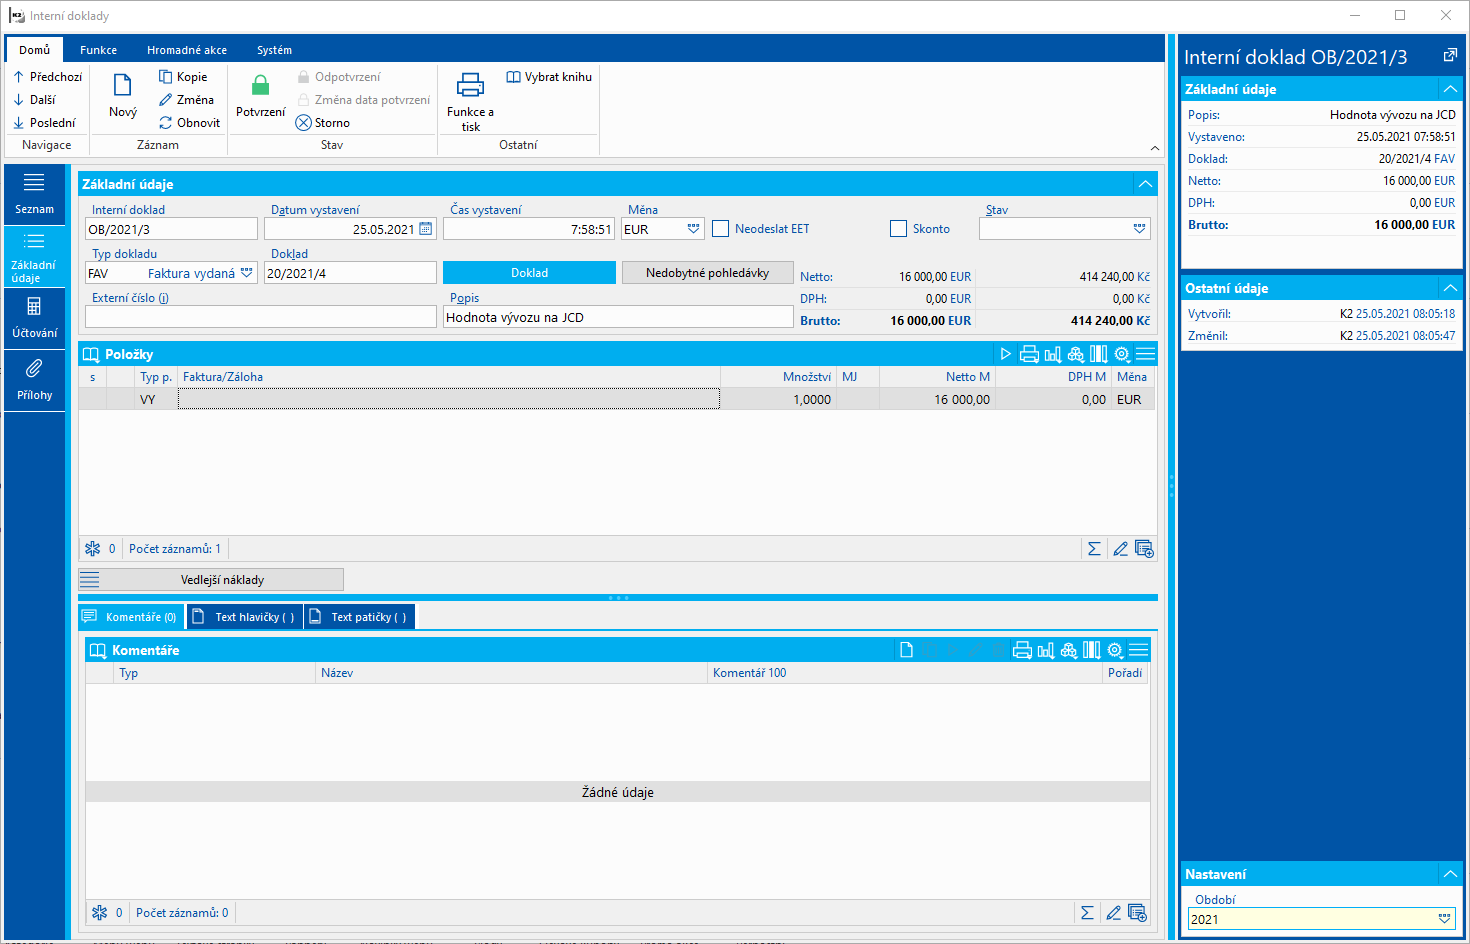Switch to the Funkce ribbon tab
This screenshot has width=1470, height=944.
[x=98, y=50]
